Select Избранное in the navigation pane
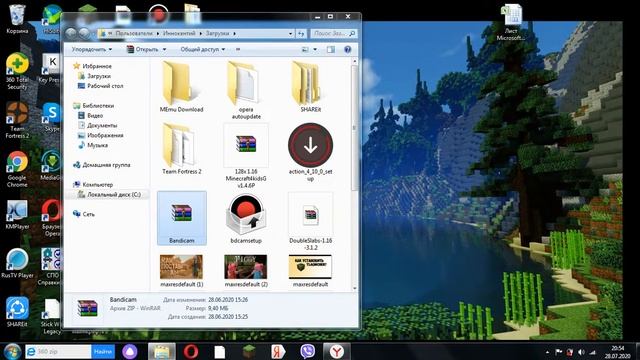 click(97, 66)
